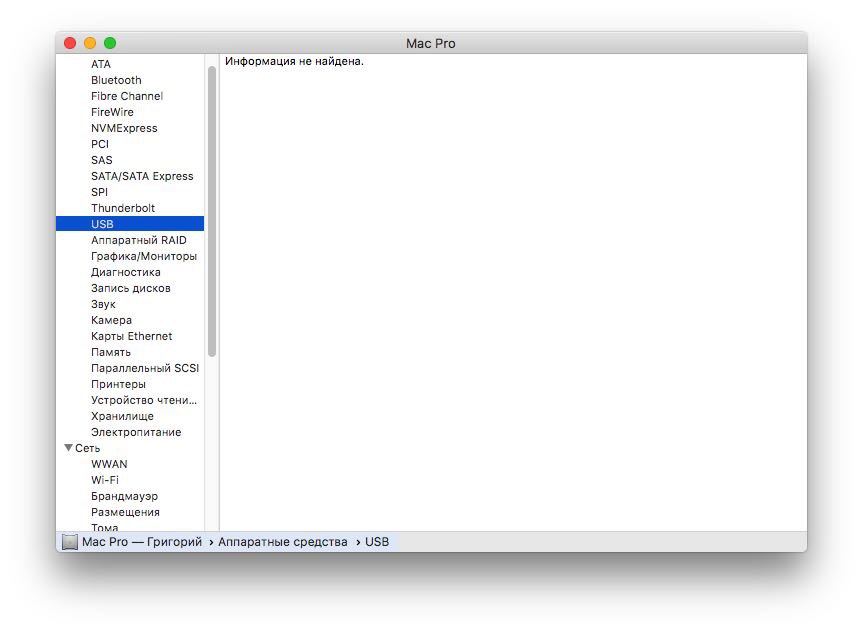Click Mac Pro — Григорий in path bar
Image resolution: width=863 pixels, height=632 pixels.
pos(142,542)
